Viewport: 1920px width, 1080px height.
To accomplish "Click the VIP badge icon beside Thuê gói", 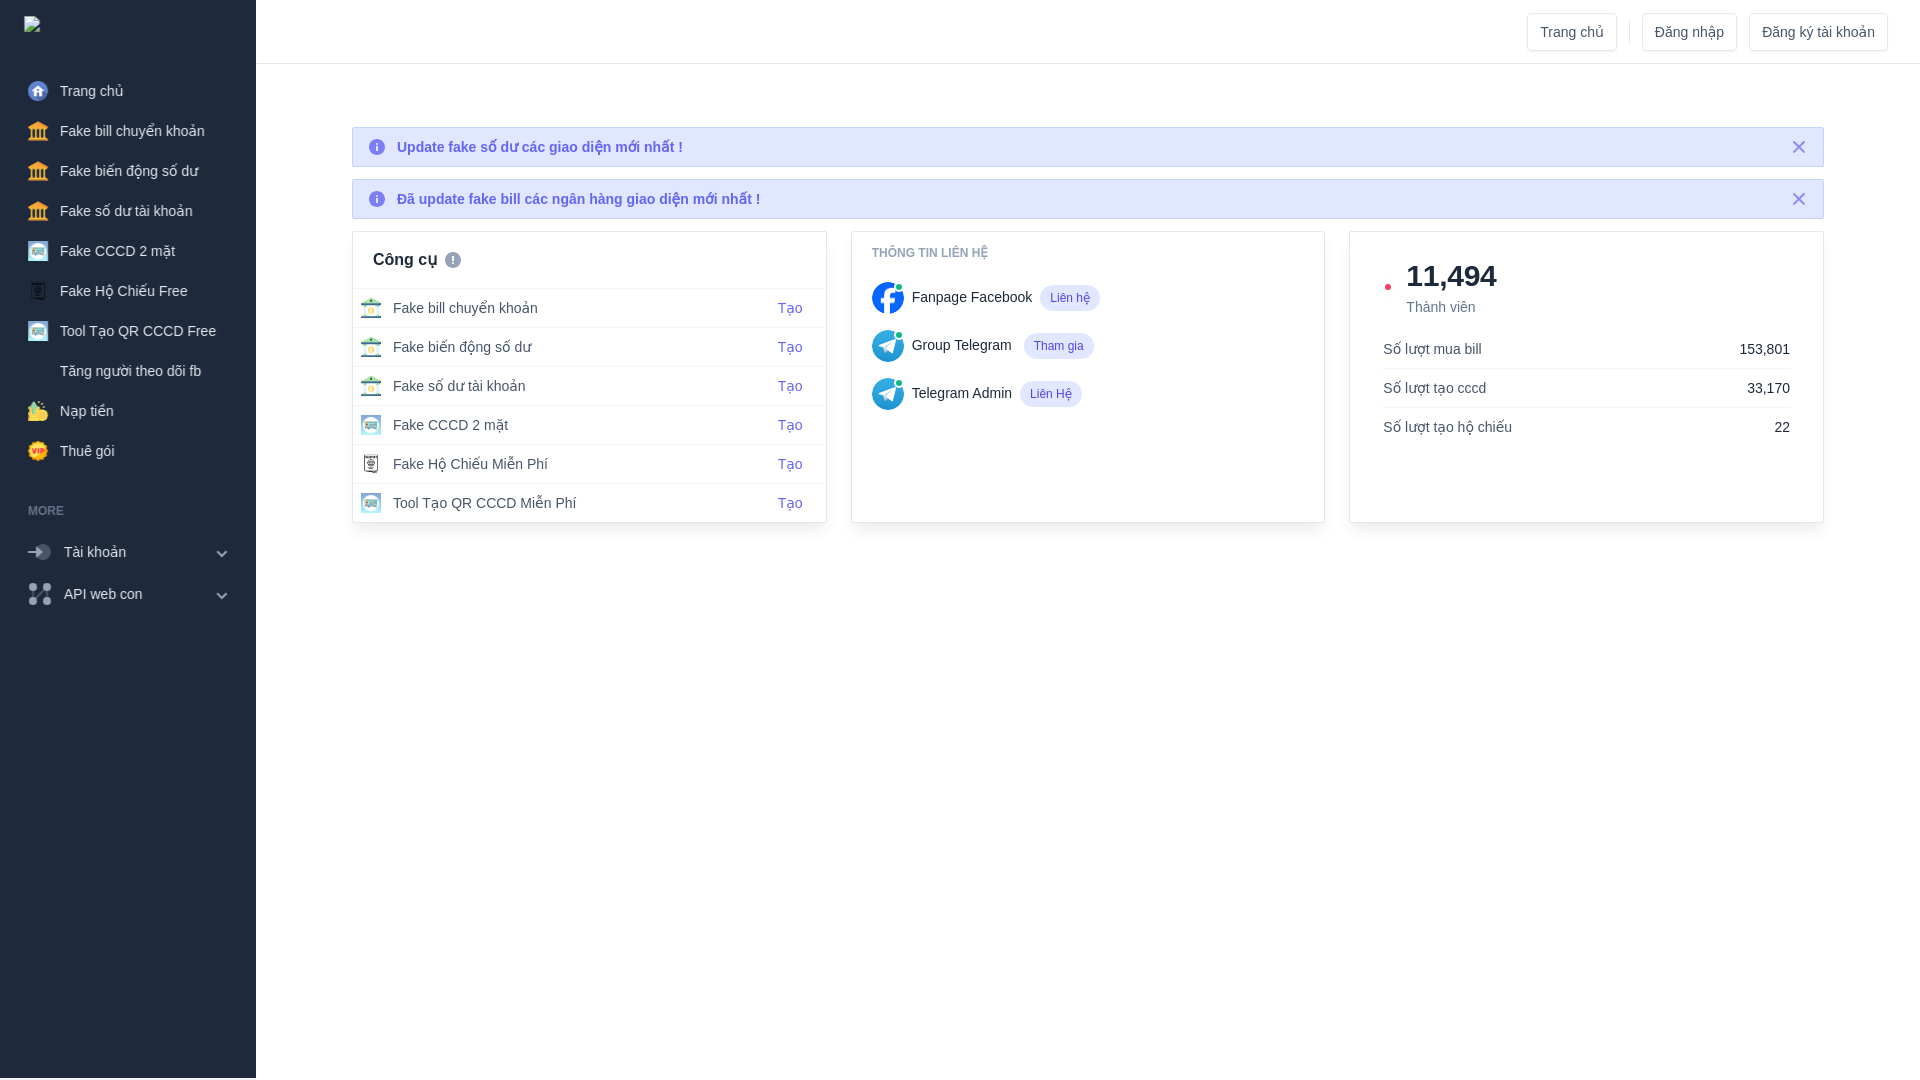I will point(38,451).
